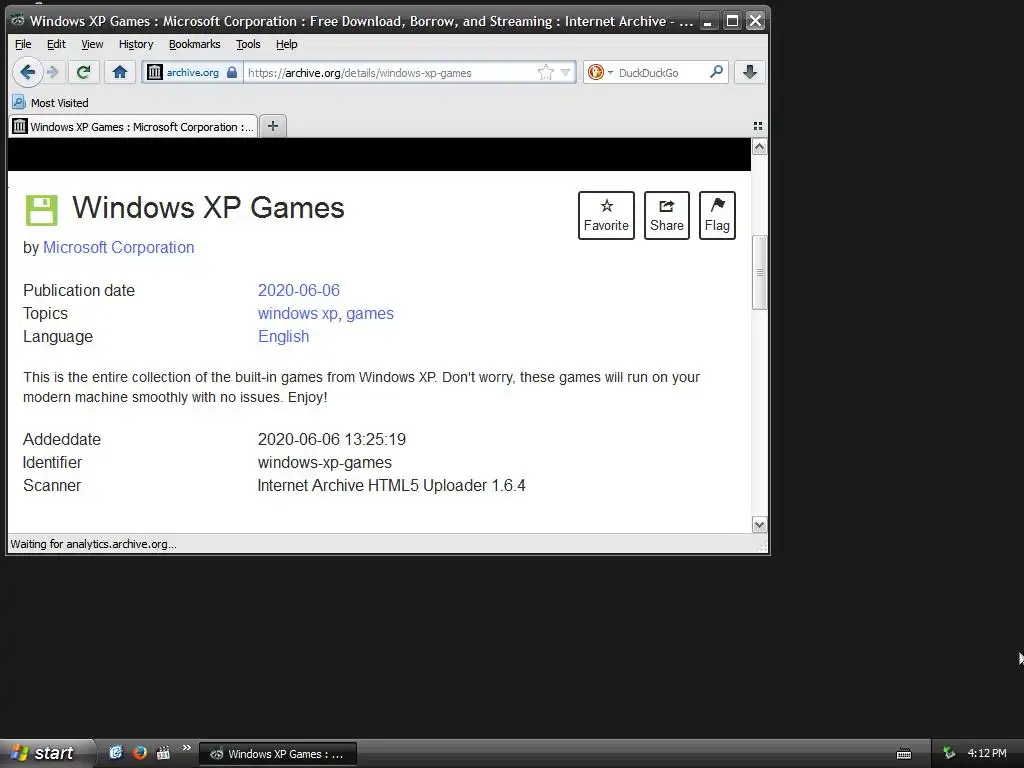Click 'Waiting for analytics.archive.org' status text
The image size is (1024, 768).
click(x=93, y=544)
